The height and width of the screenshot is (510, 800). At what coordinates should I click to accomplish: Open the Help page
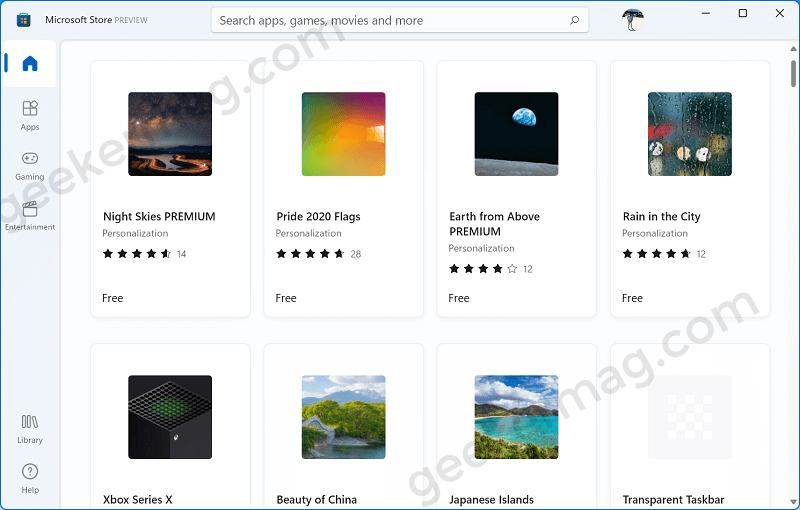pos(30,478)
